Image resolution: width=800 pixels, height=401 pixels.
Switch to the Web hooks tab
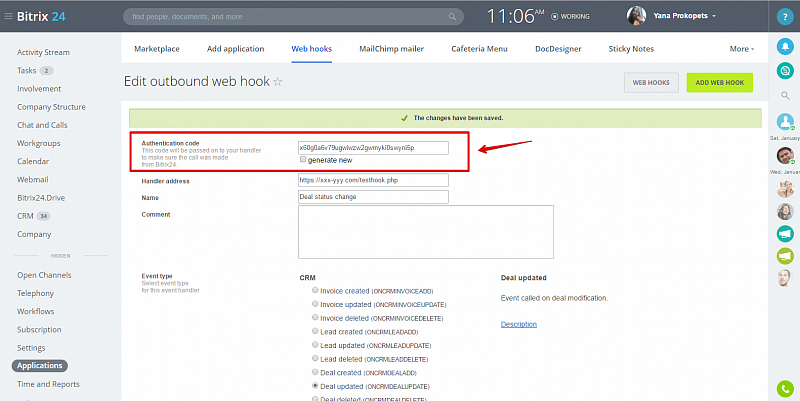tap(311, 49)
